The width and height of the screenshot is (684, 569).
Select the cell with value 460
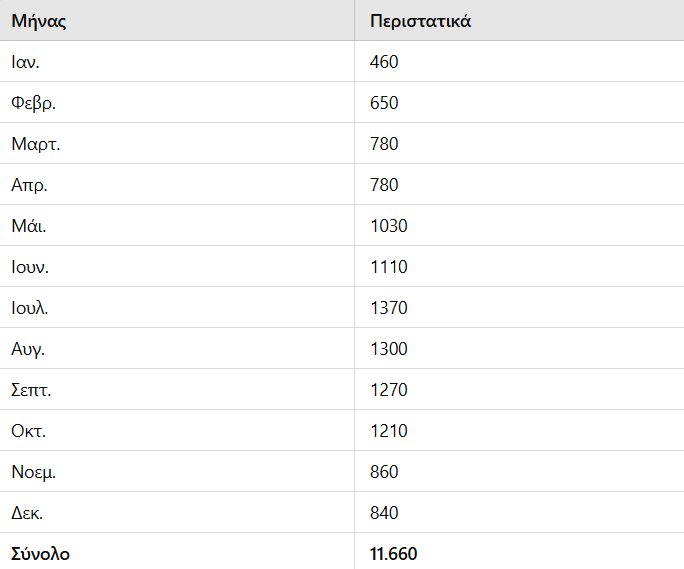[519, 62]
